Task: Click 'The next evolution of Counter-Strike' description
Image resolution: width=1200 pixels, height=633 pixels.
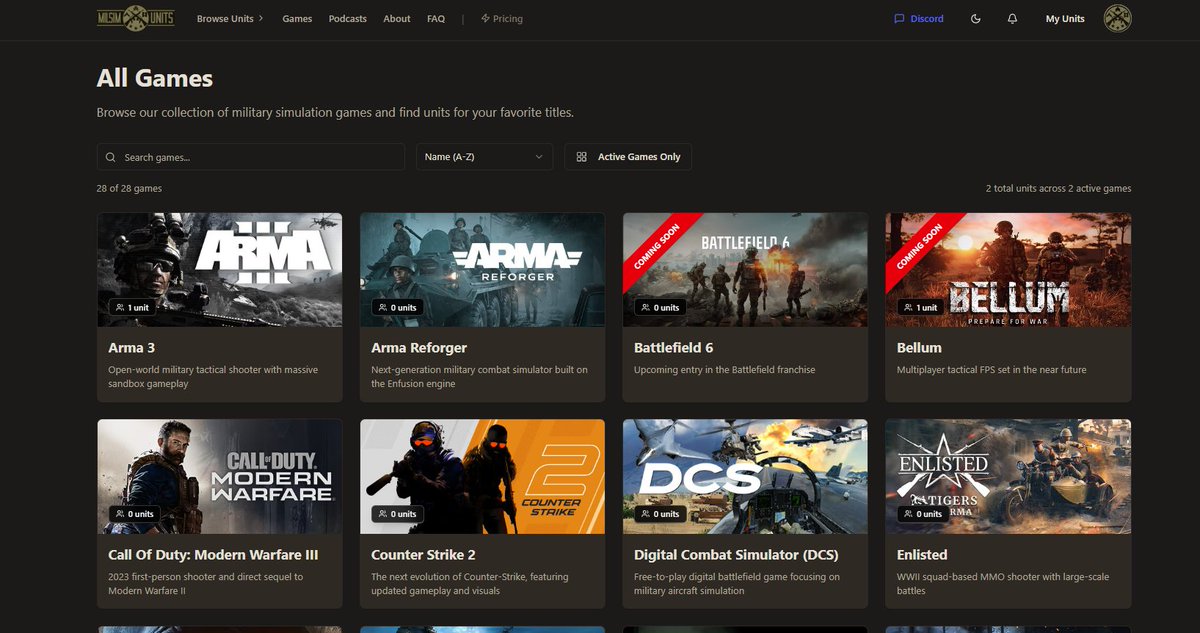Action: pos(471,583)
